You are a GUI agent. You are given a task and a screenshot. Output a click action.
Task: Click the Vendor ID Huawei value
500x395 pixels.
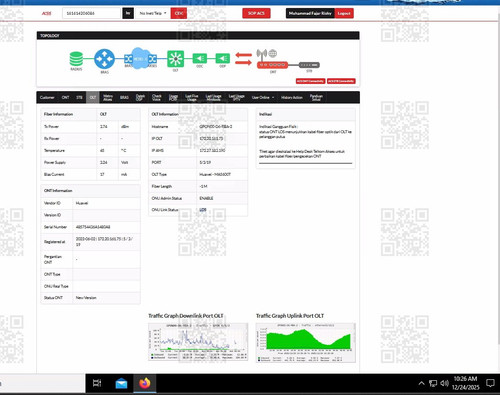click(82, 203)
